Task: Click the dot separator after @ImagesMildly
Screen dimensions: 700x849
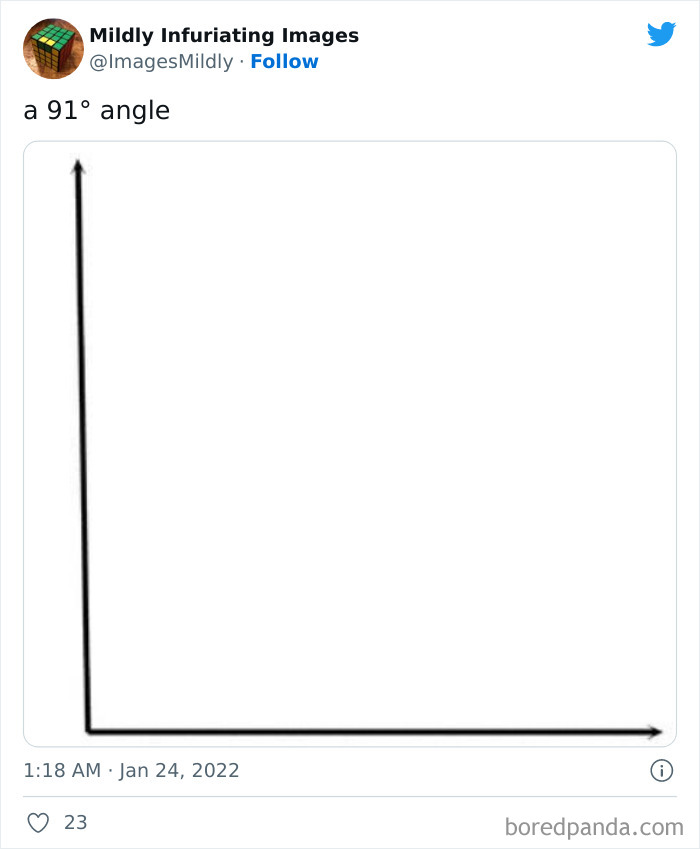Action: [240, 61]
